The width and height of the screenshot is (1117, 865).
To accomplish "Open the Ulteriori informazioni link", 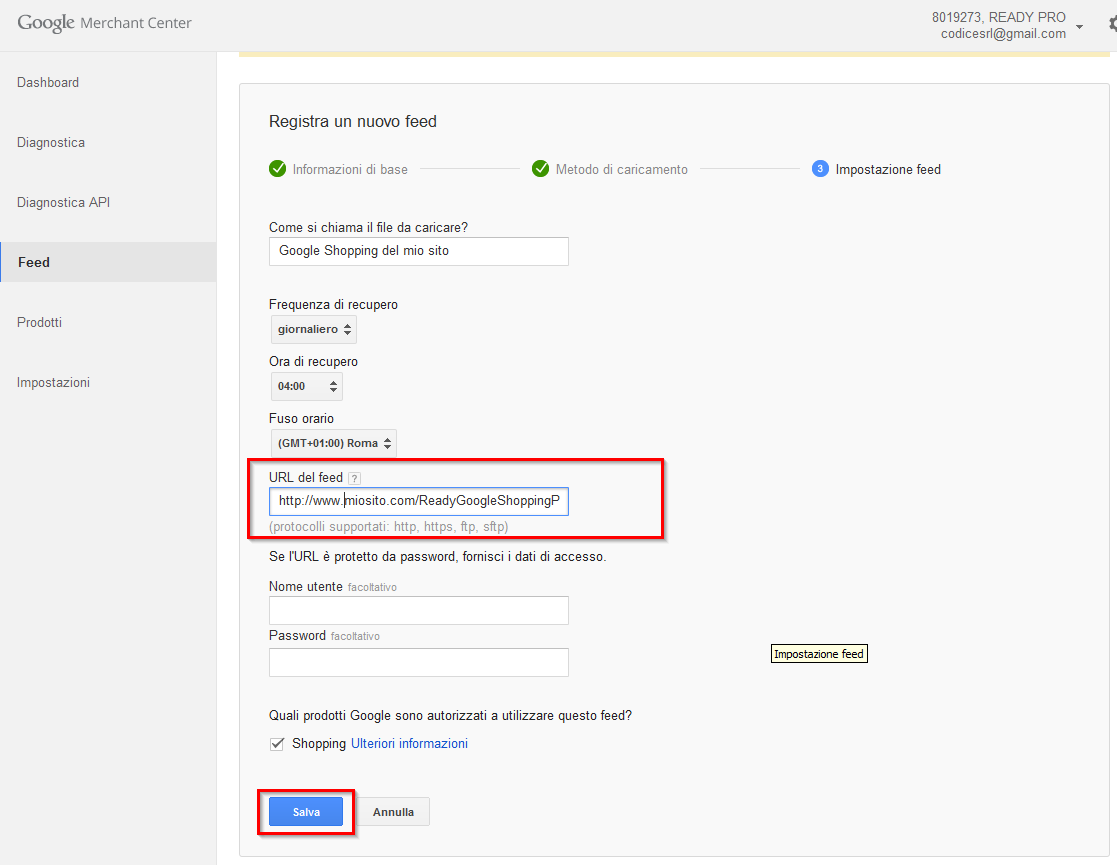I will click(410, 743).
